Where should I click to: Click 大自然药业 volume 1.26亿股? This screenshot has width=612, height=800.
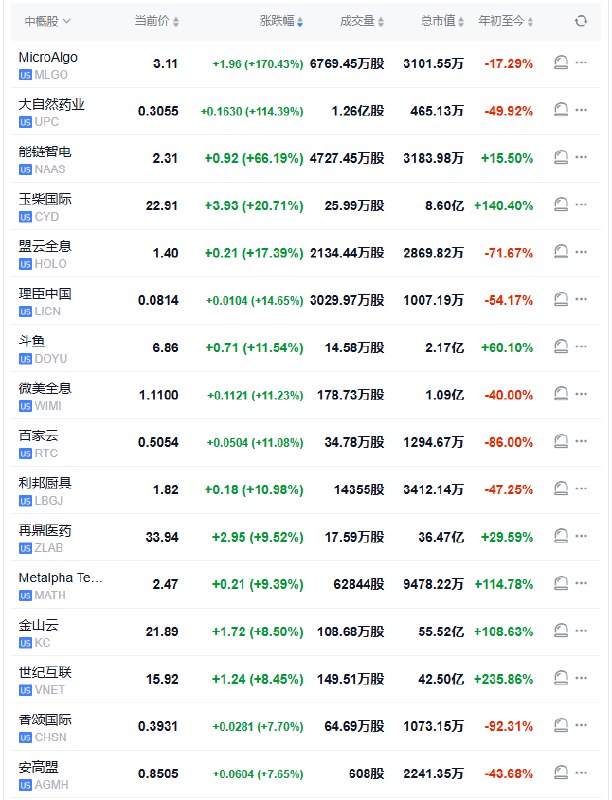[358, 111]
